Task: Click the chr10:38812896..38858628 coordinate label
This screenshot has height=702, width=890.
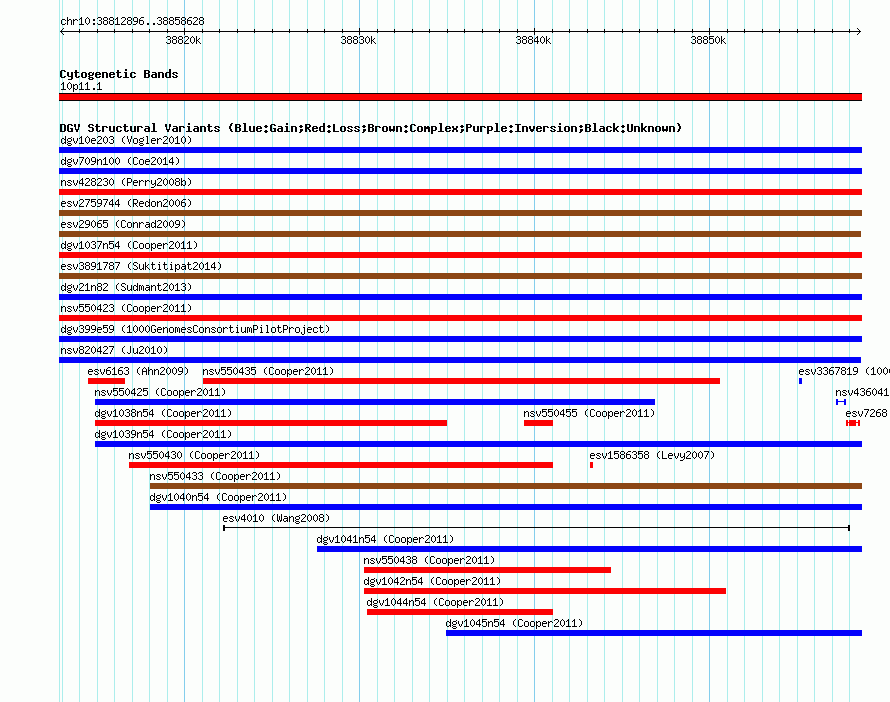Action: 132,21
